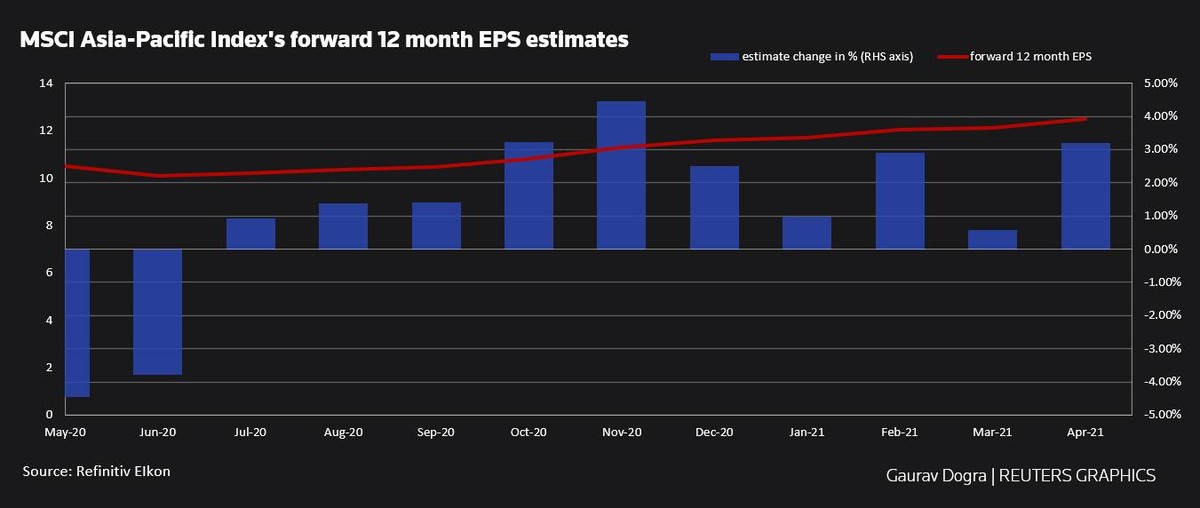The width and height of the screenshot is (1200, 508).
Task: Click the chart title text
Action: click(324, 40)
